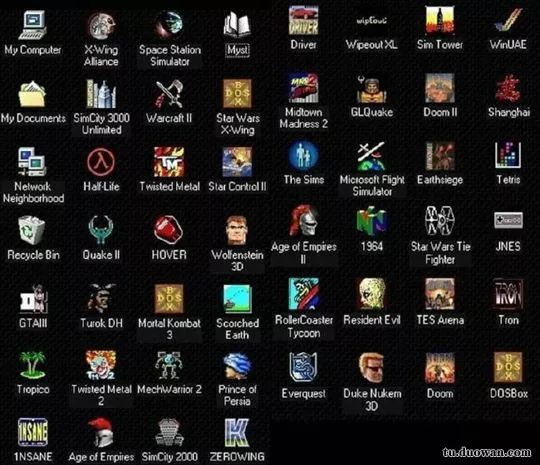
Task: Launch SimCity 3000 Unlimited
Action: [101, 94]
